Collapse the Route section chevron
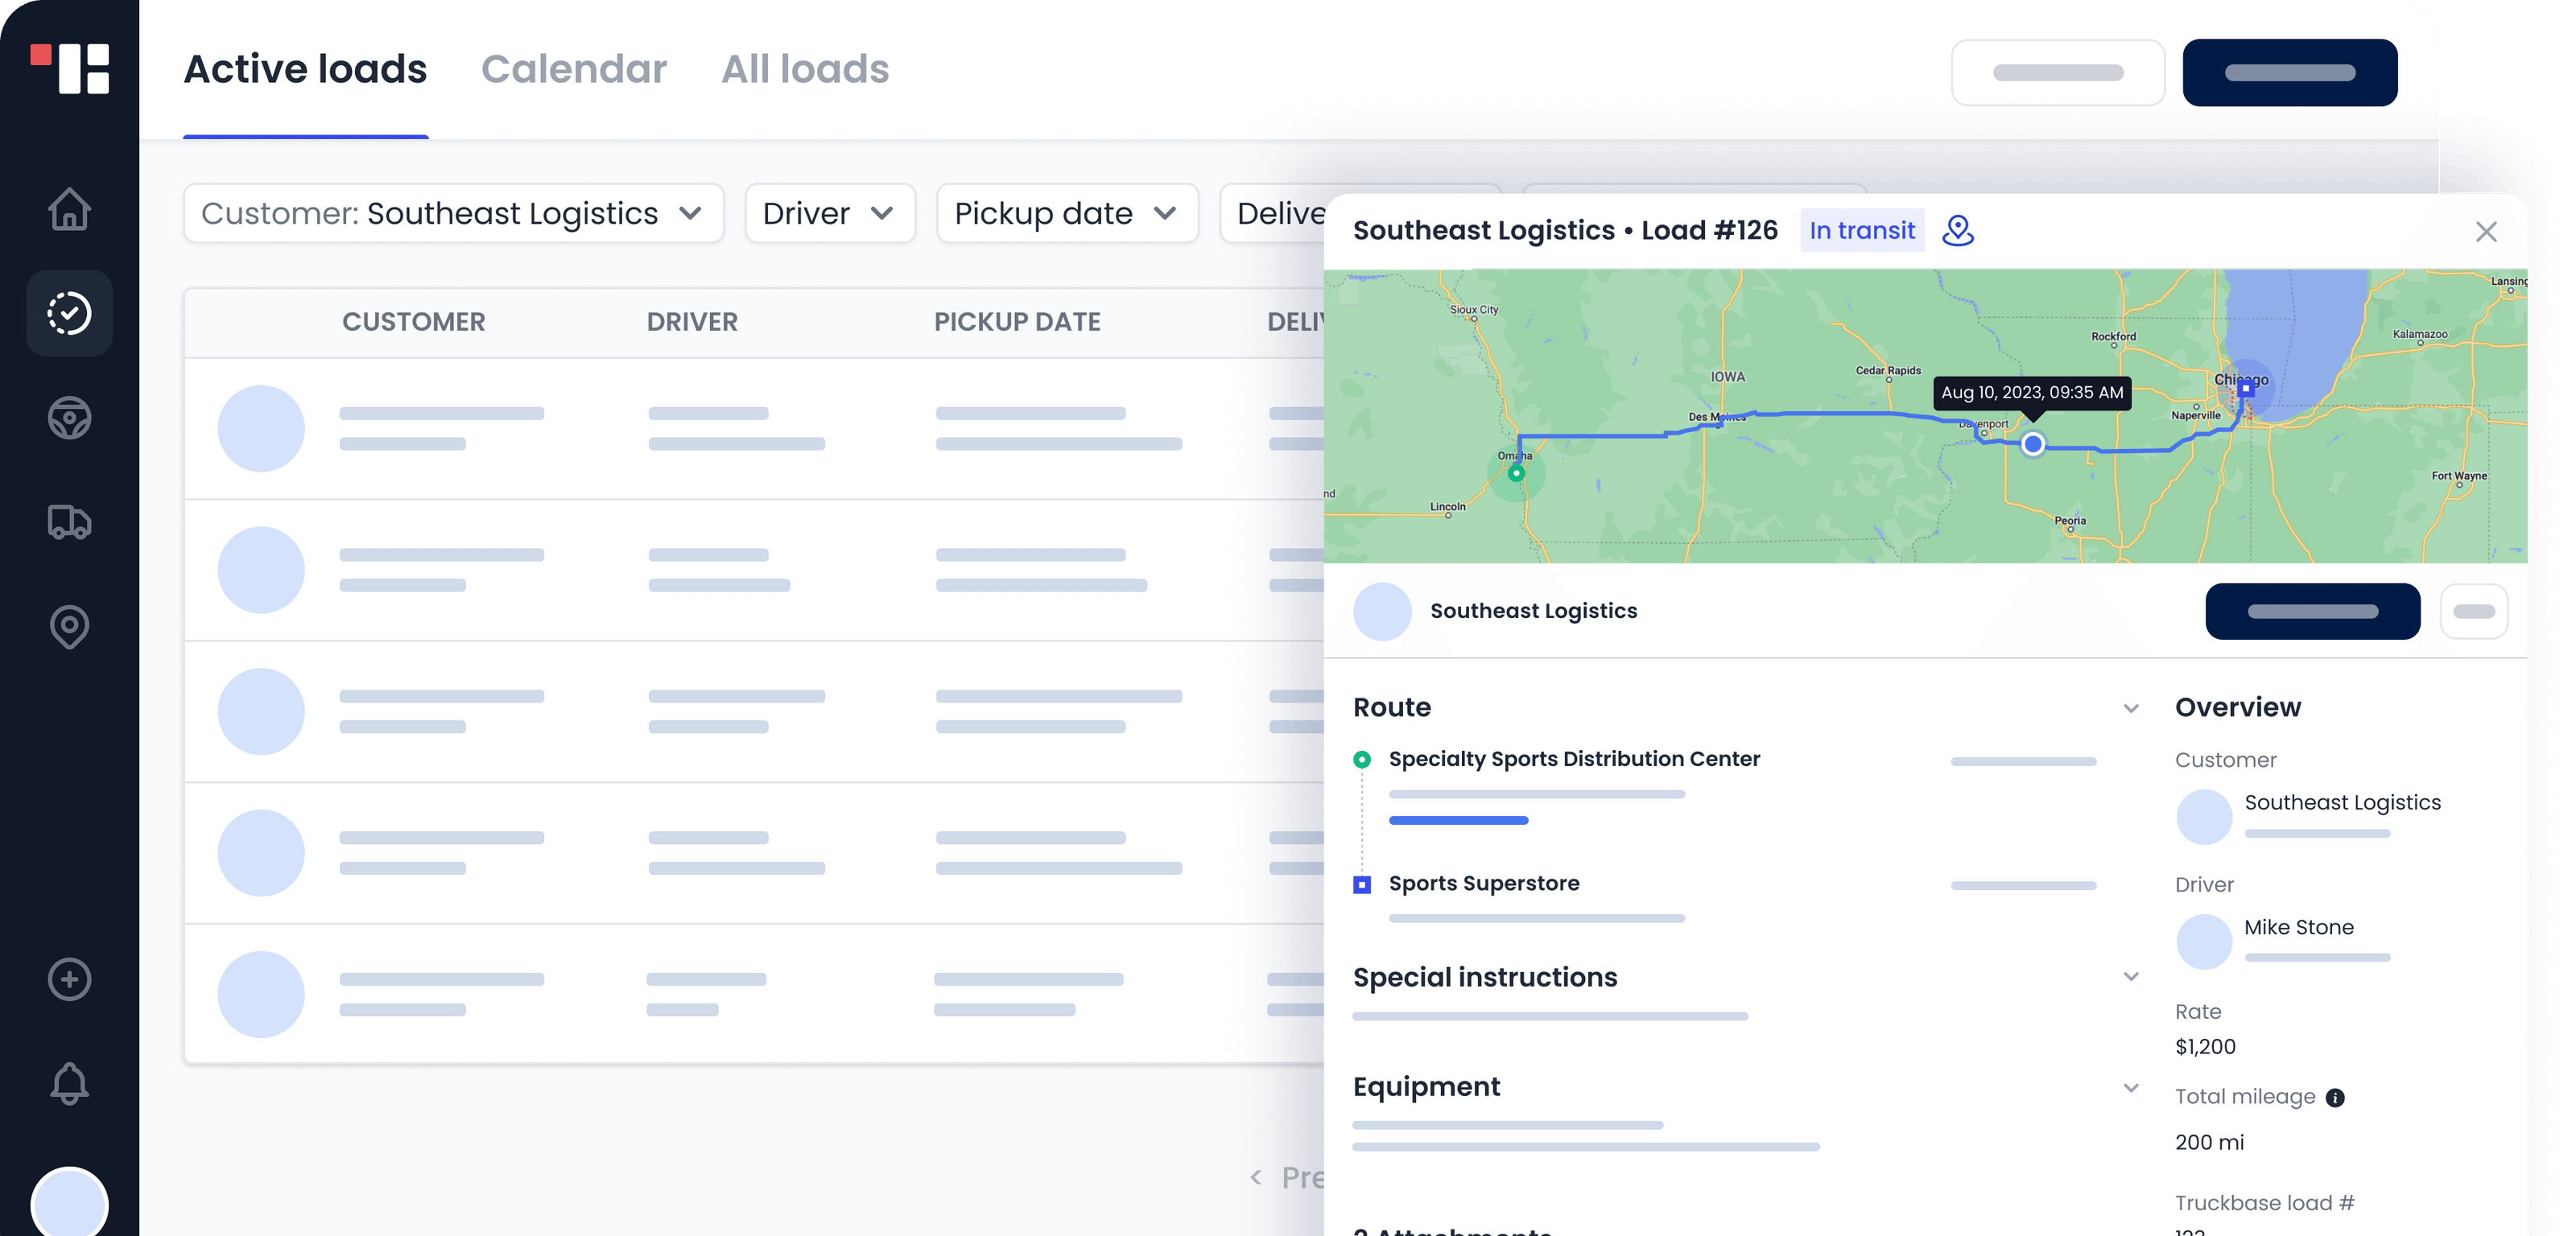Image resolution: width=2576 pixels, height=1236 pixels. point(2131,708)
